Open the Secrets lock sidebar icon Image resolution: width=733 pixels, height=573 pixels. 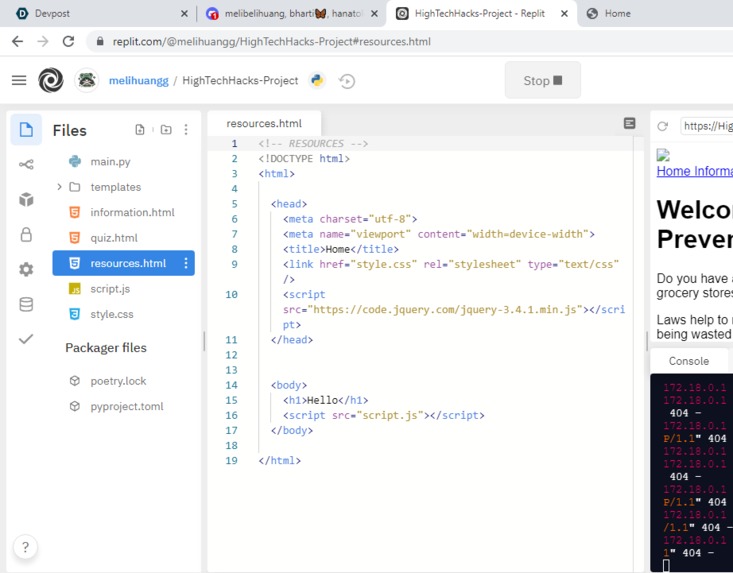coord(26,234)
